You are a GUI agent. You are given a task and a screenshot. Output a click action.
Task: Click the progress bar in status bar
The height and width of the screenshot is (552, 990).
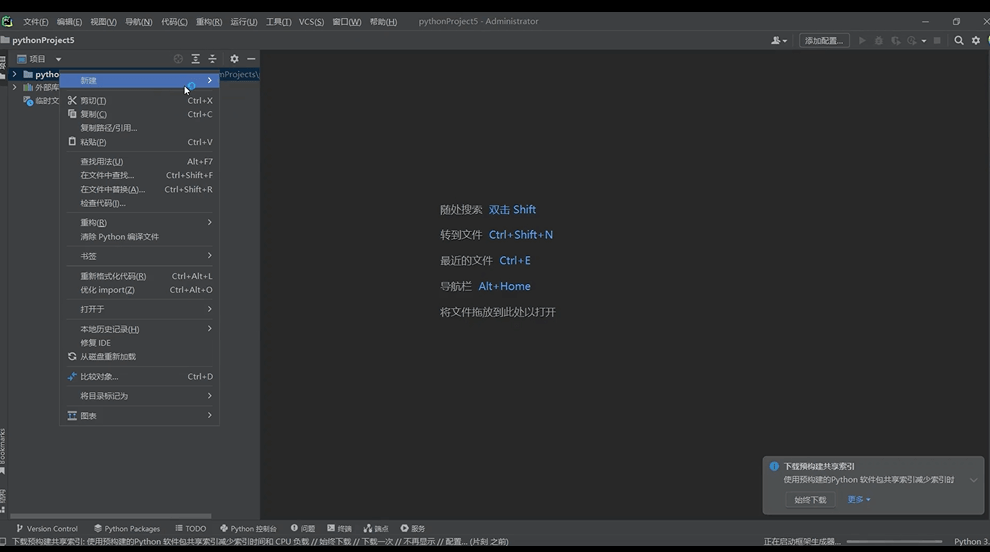[x=880, y=542]
